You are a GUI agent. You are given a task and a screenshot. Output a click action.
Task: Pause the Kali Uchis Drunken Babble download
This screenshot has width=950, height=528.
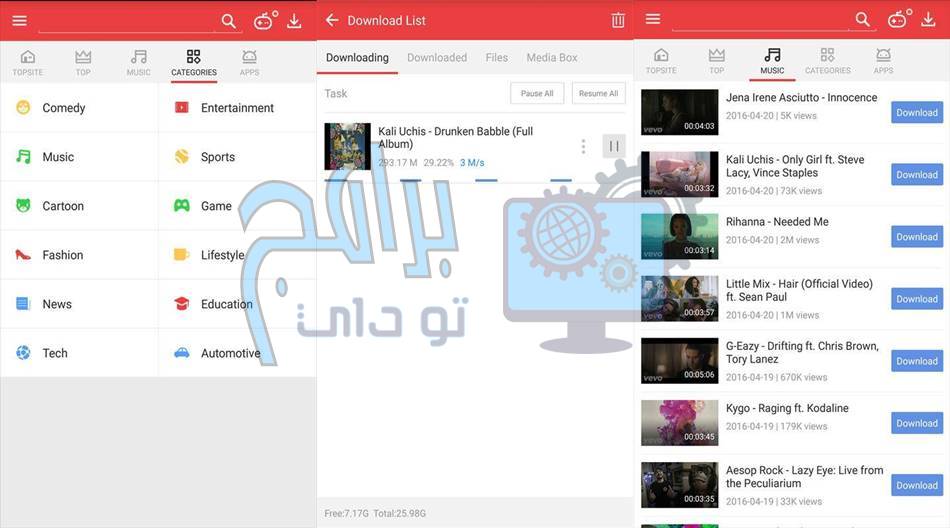614,146
